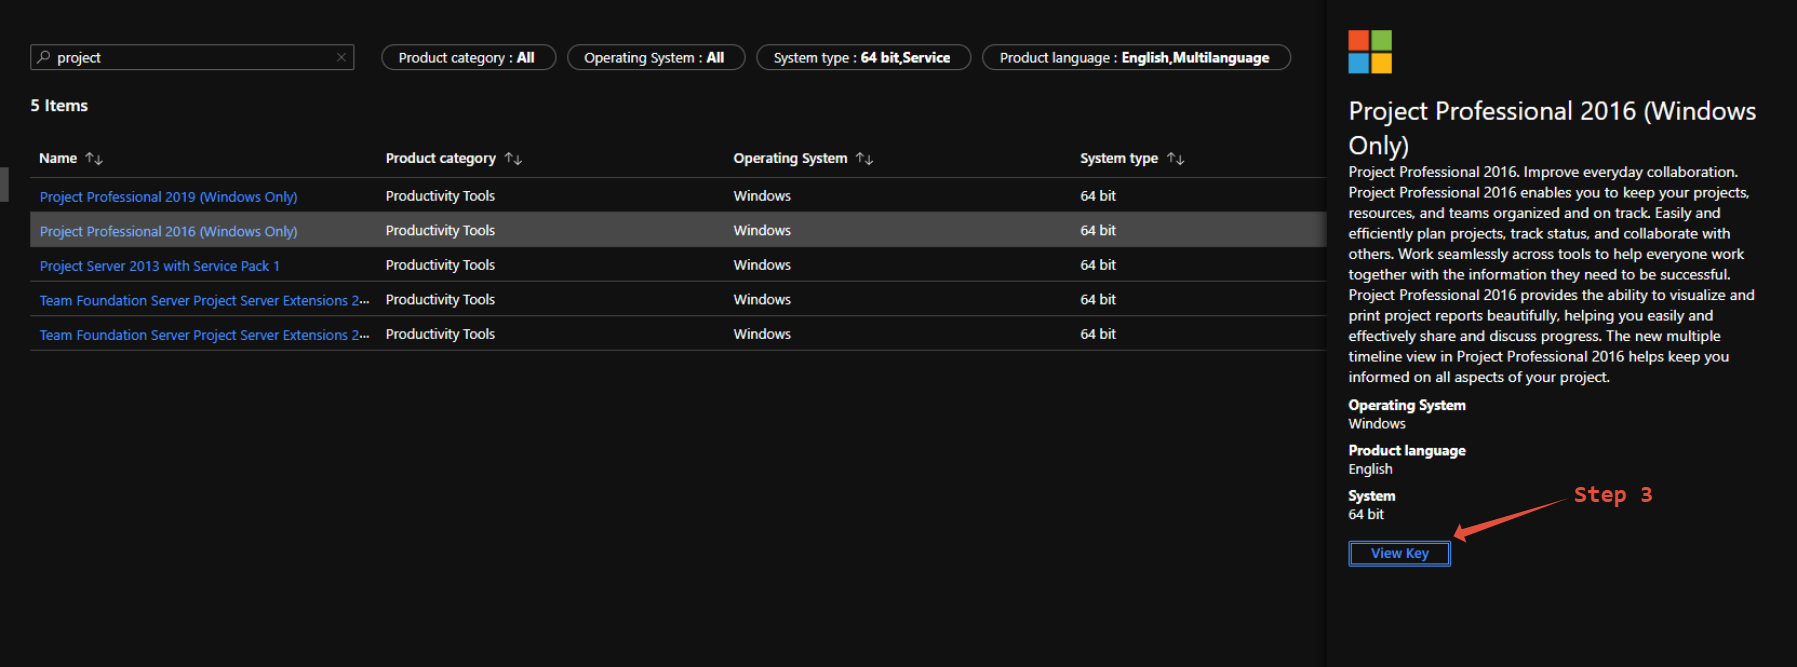Click Productivity Tools cell in Project Professional 2019 row

click(440, 196)
